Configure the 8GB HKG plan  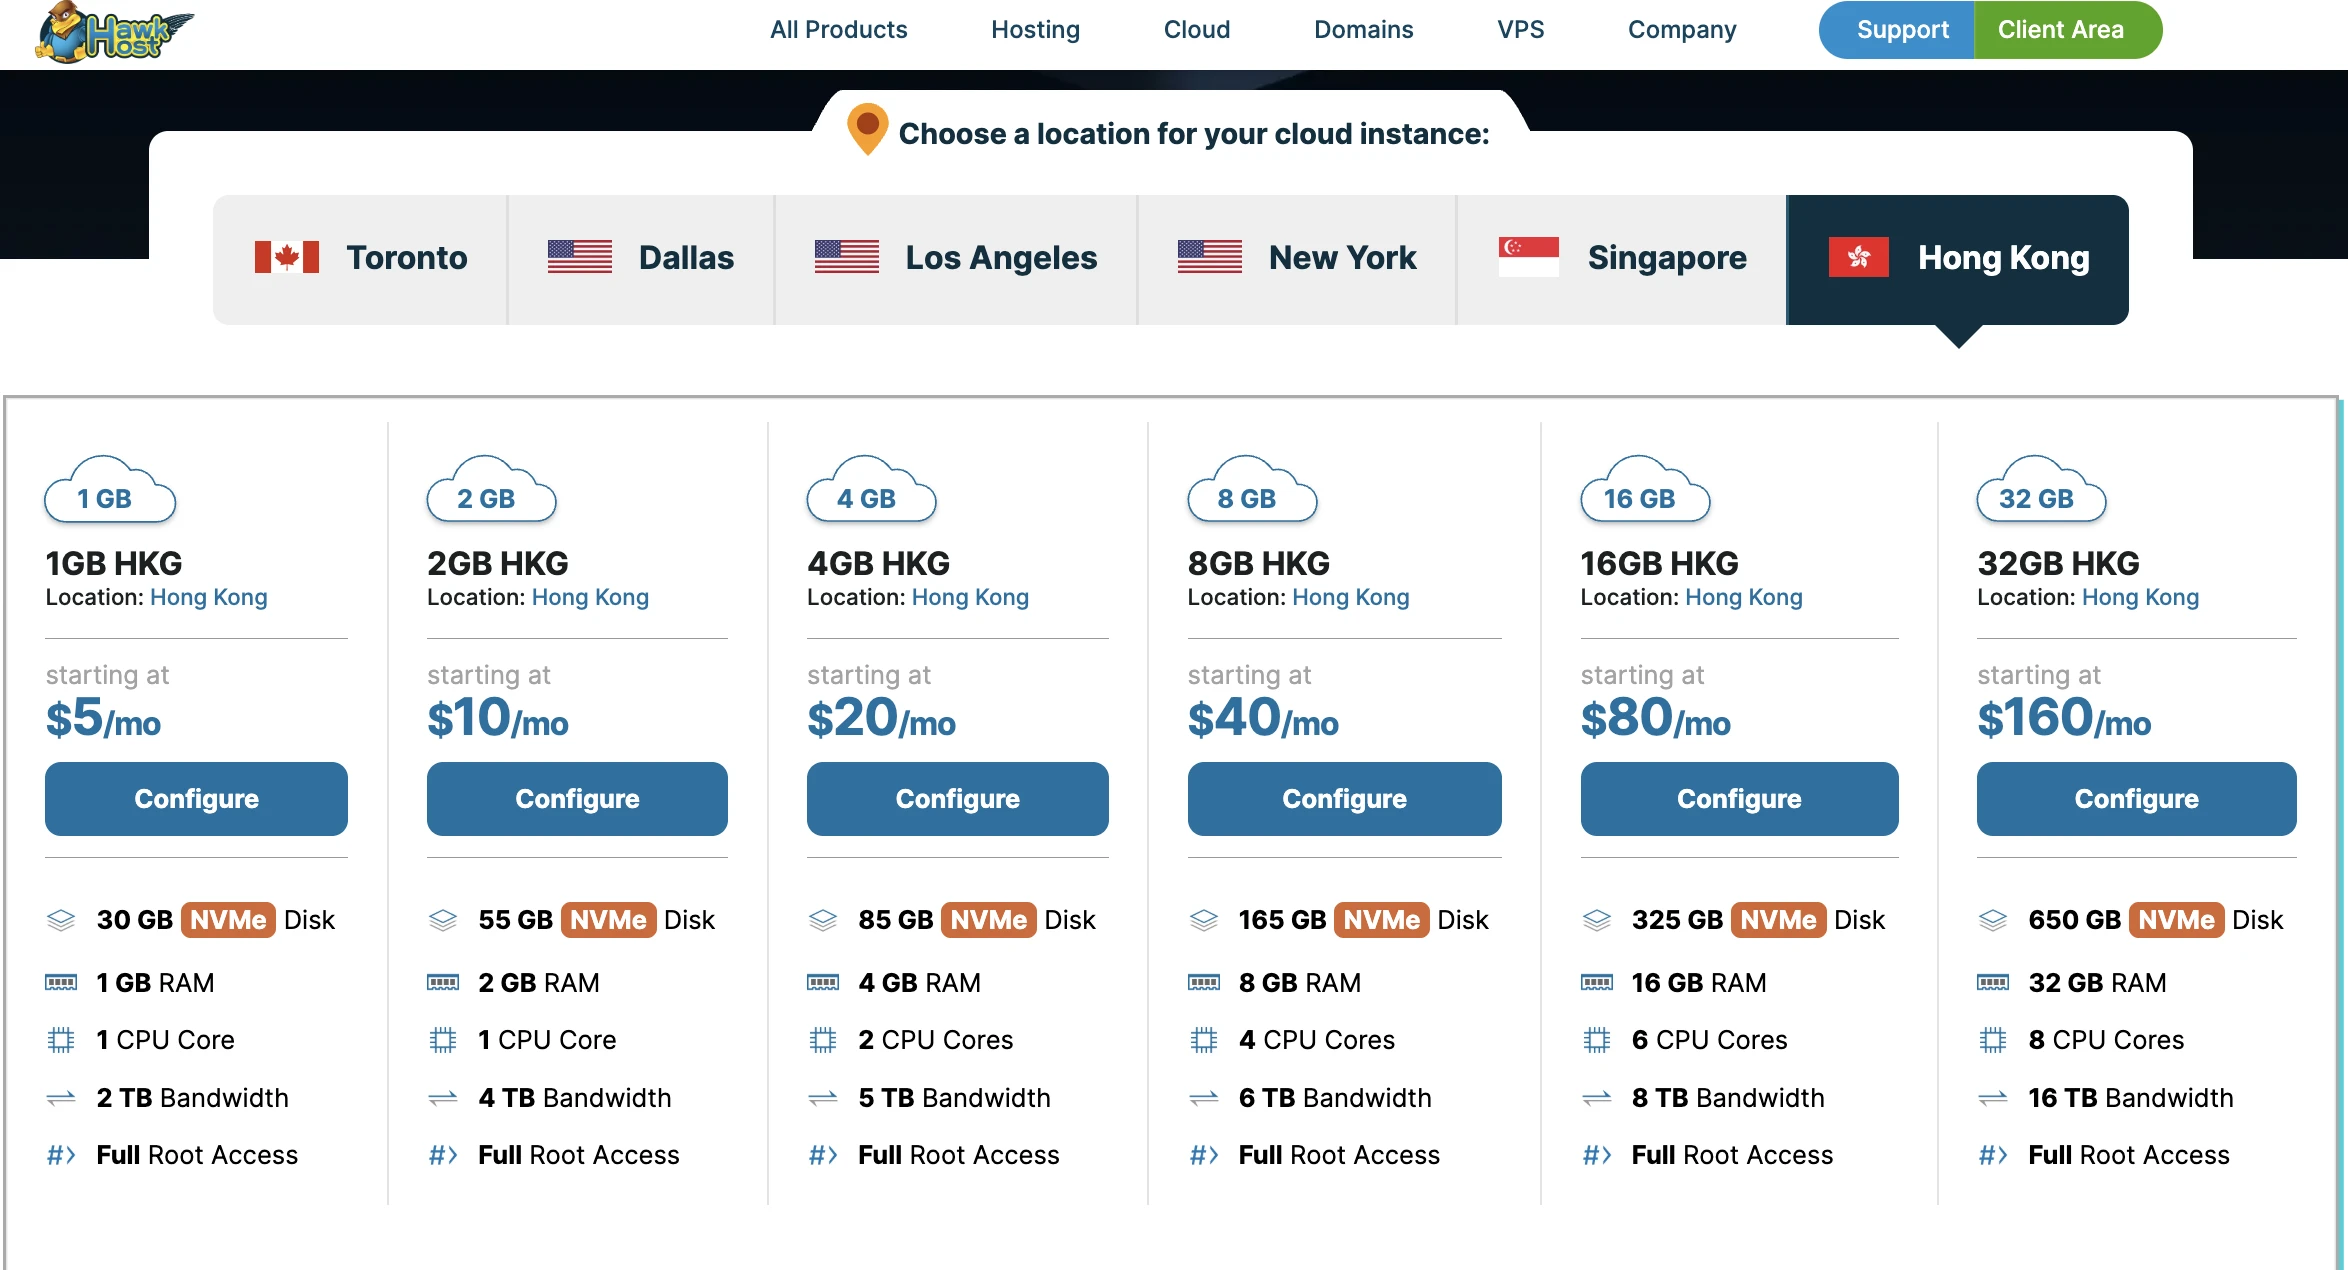click(1344, 799)
